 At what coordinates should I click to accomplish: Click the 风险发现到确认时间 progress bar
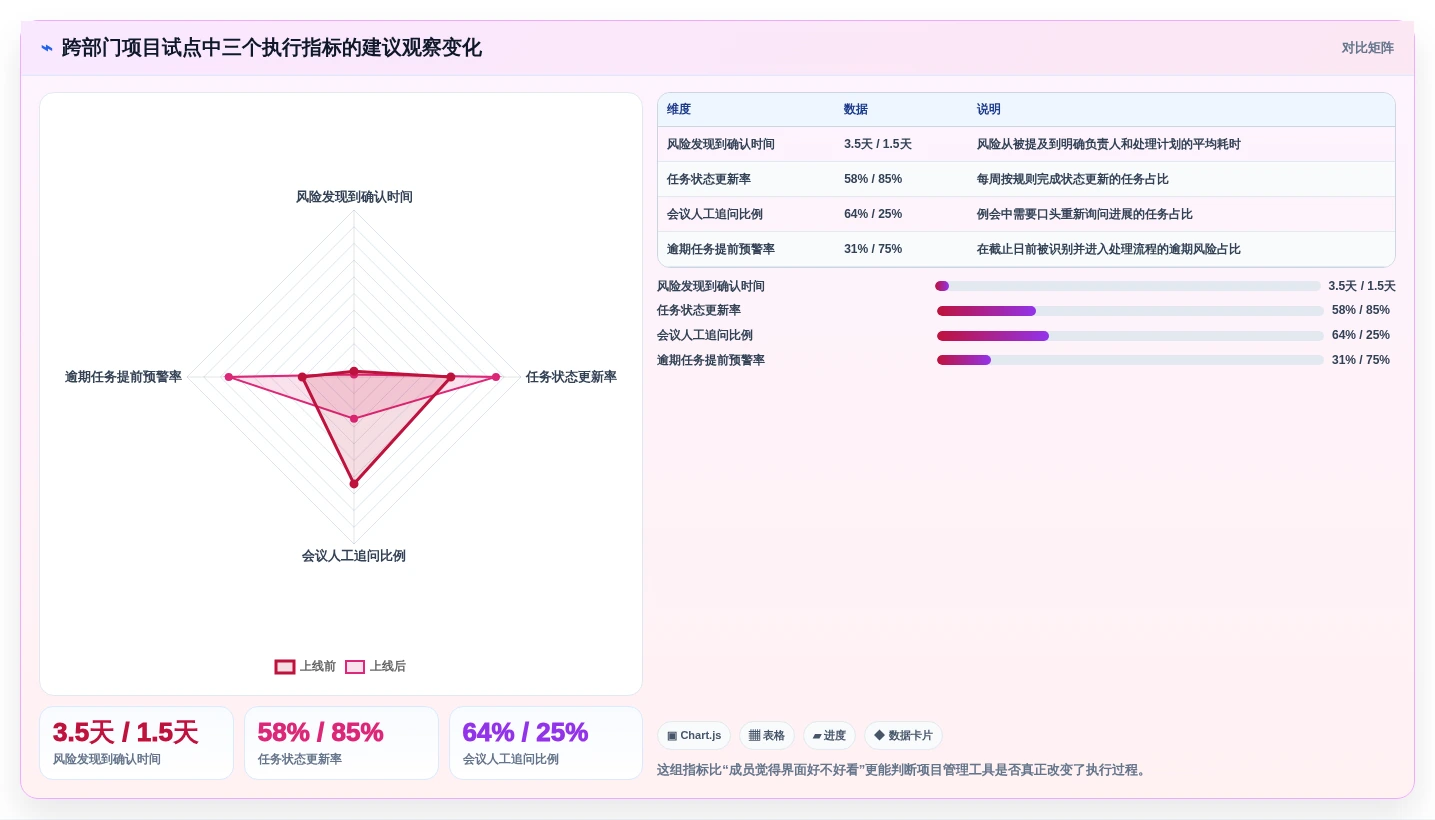click(1128, 286)
